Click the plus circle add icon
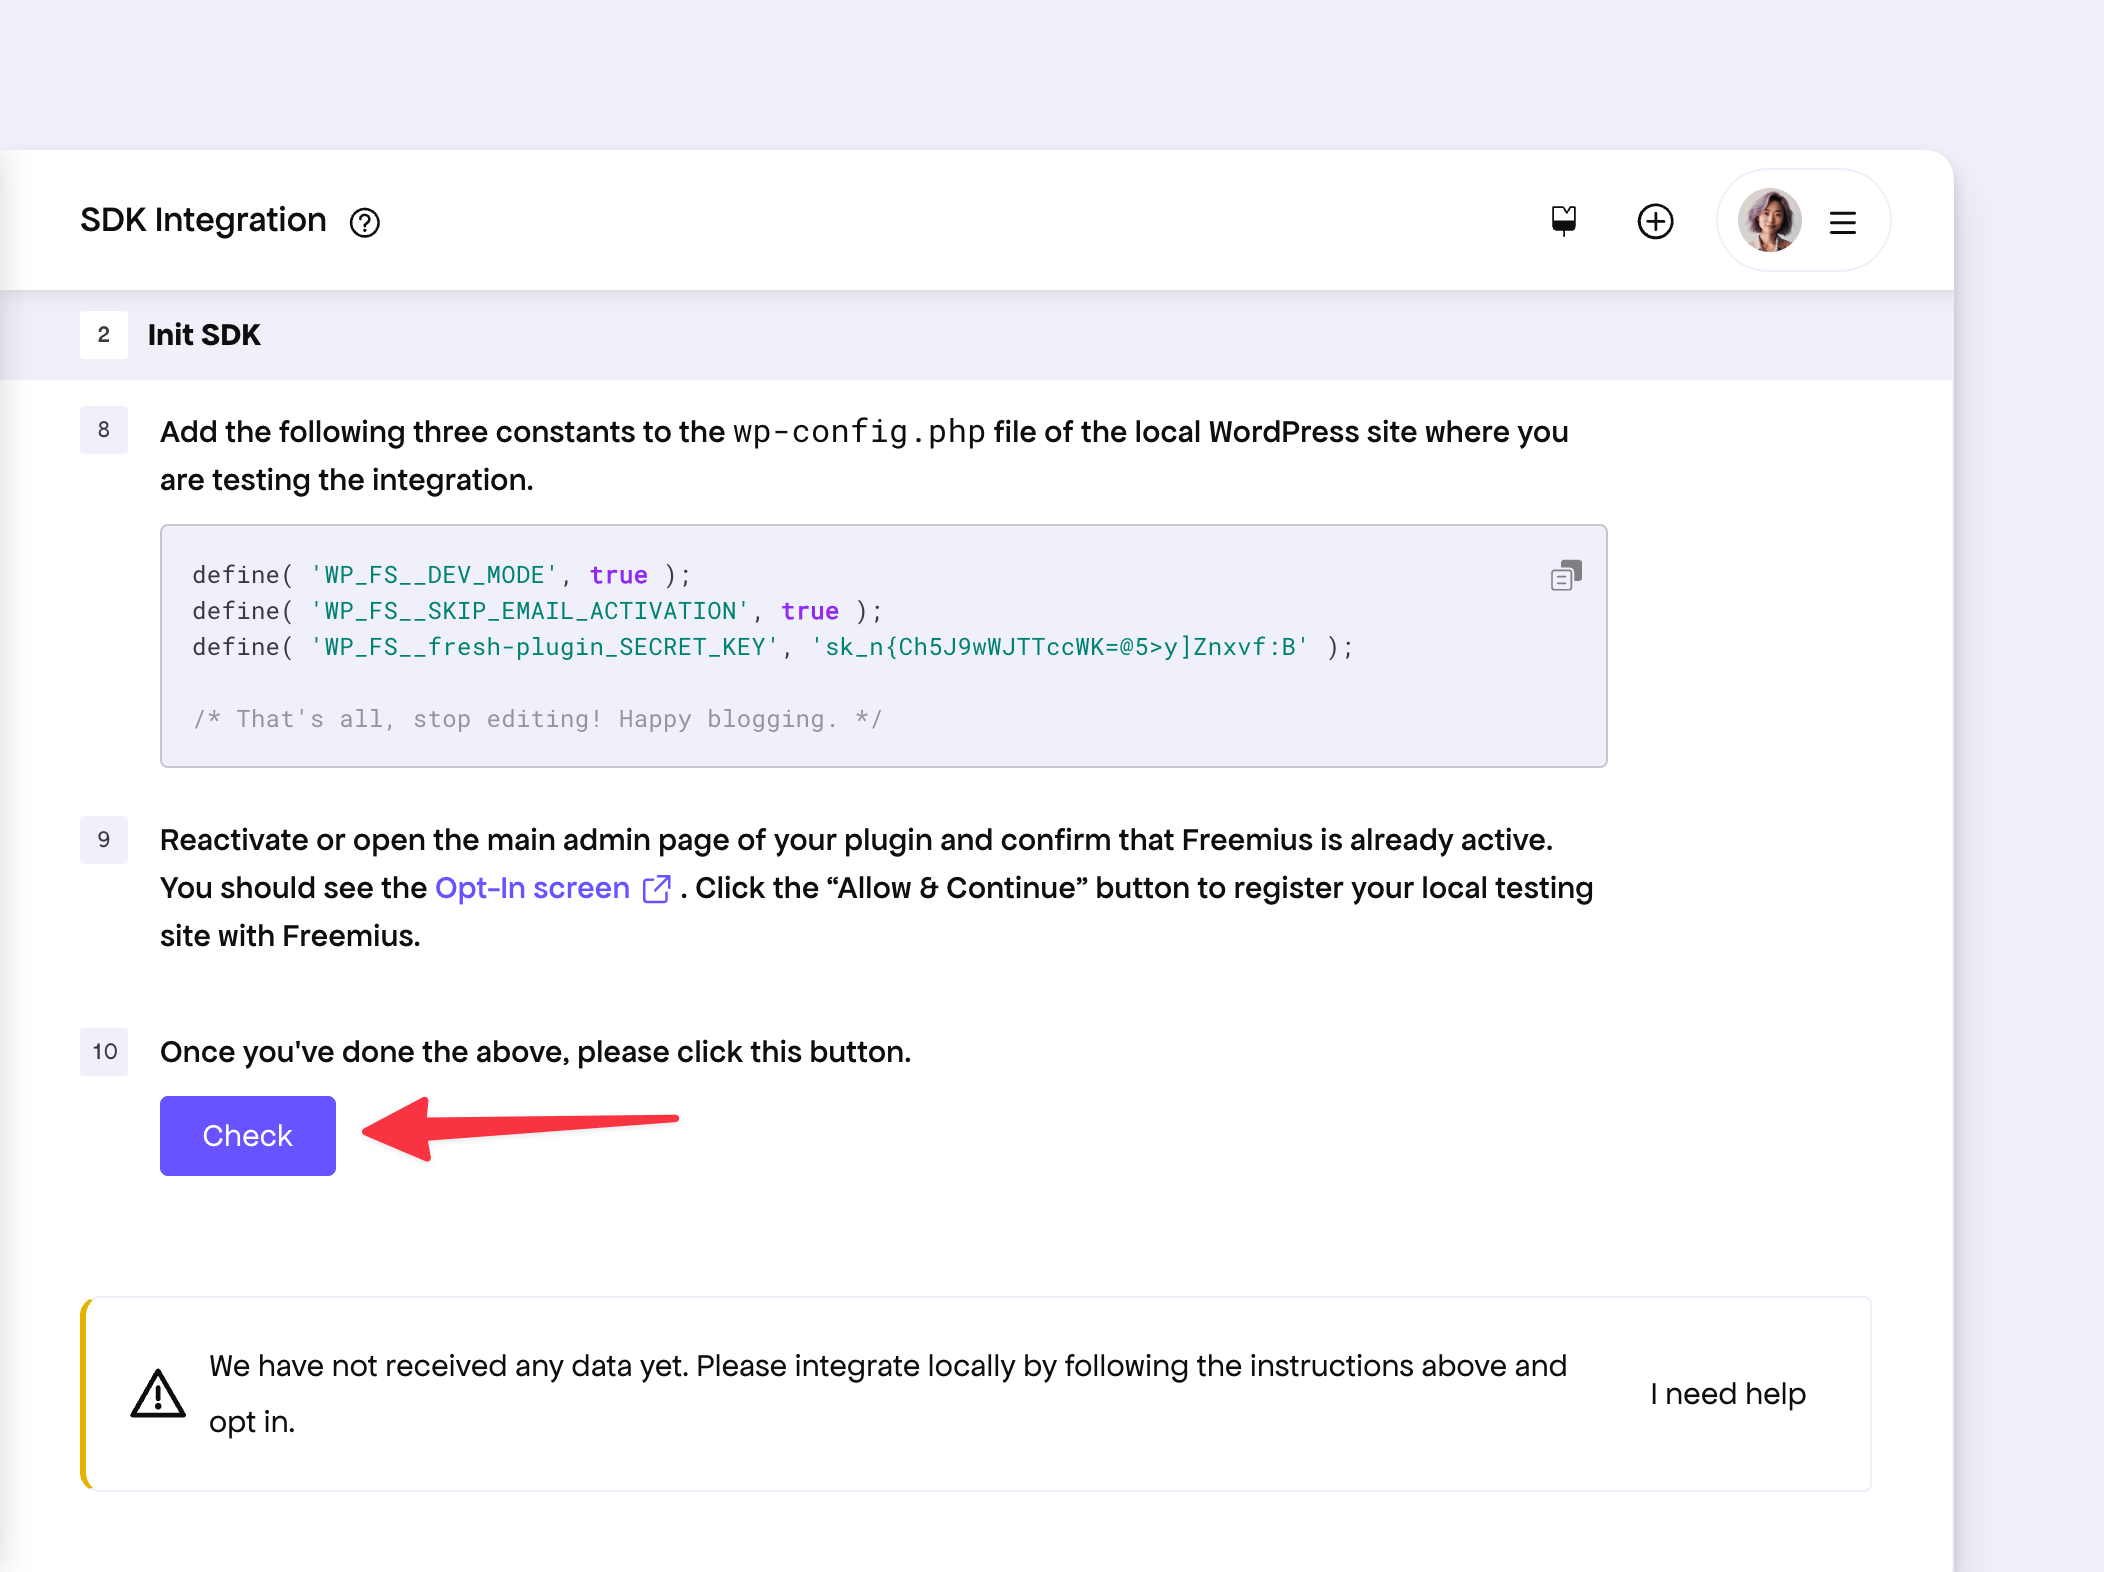Image resolution: width=2104 pixels, height=1572 pixels. coord(1655,221)
